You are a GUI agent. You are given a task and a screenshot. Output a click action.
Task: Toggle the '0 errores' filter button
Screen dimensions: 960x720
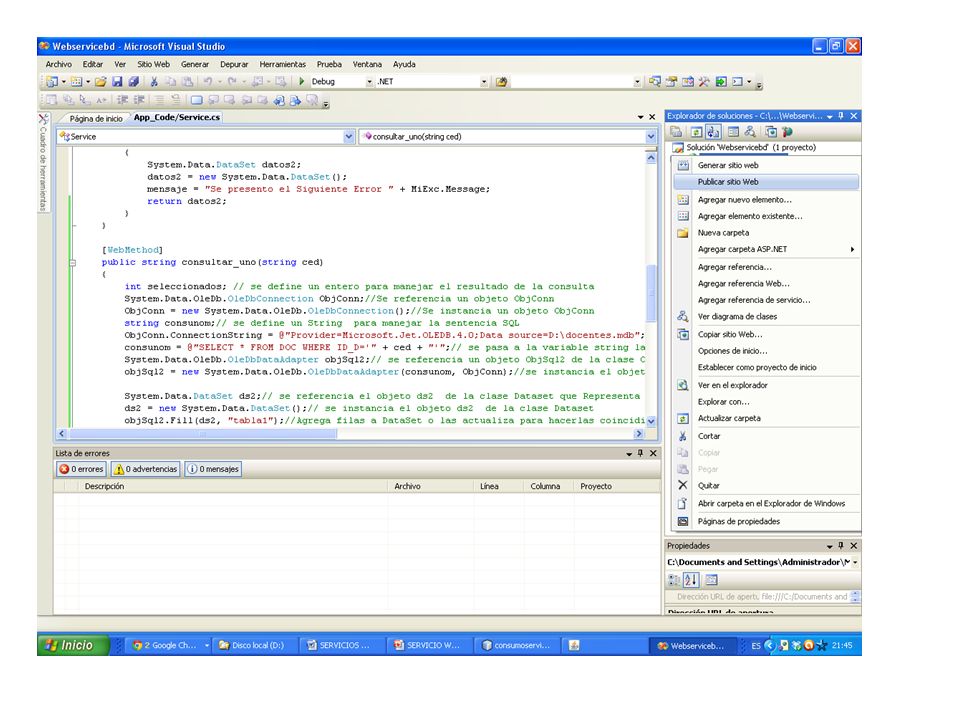click(81, 469)
